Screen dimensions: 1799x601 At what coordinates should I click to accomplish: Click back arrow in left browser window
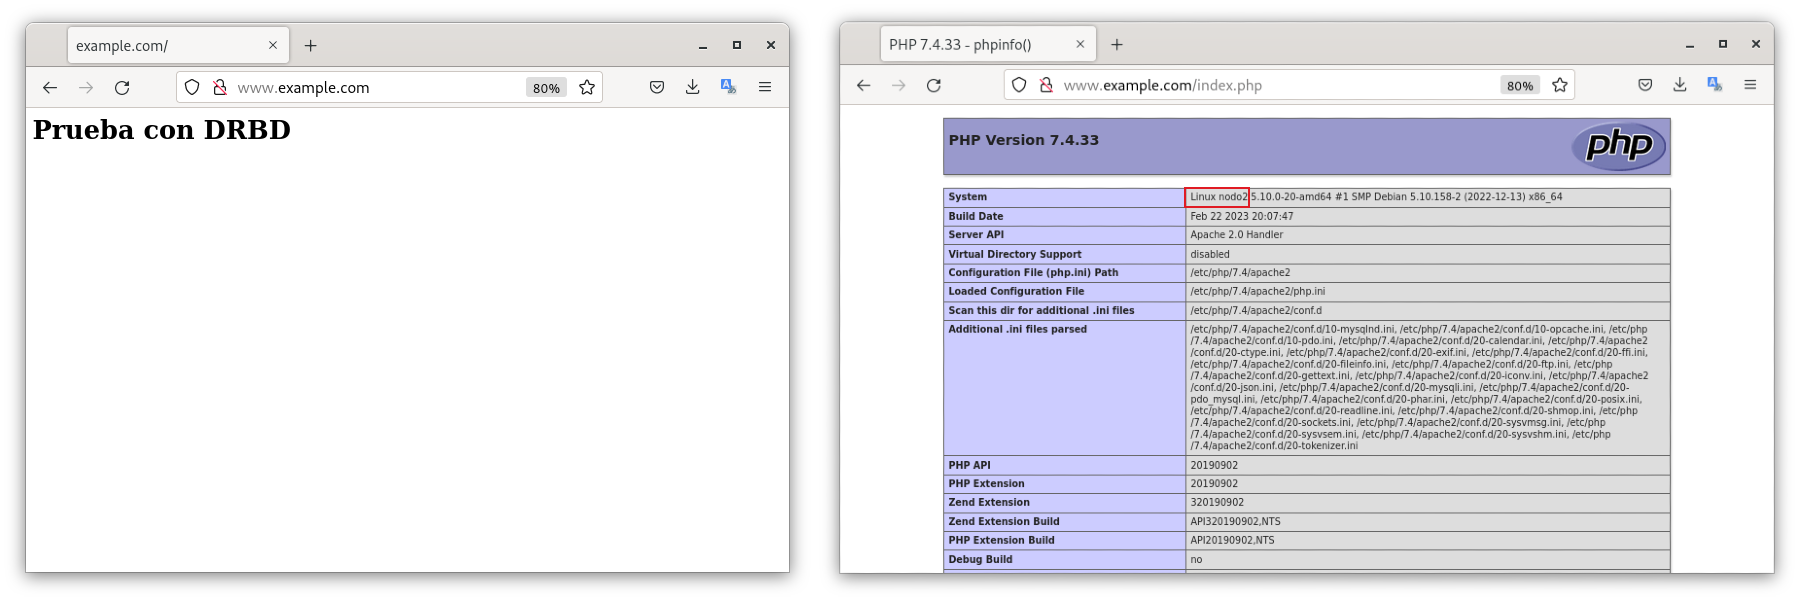[50, 88]
